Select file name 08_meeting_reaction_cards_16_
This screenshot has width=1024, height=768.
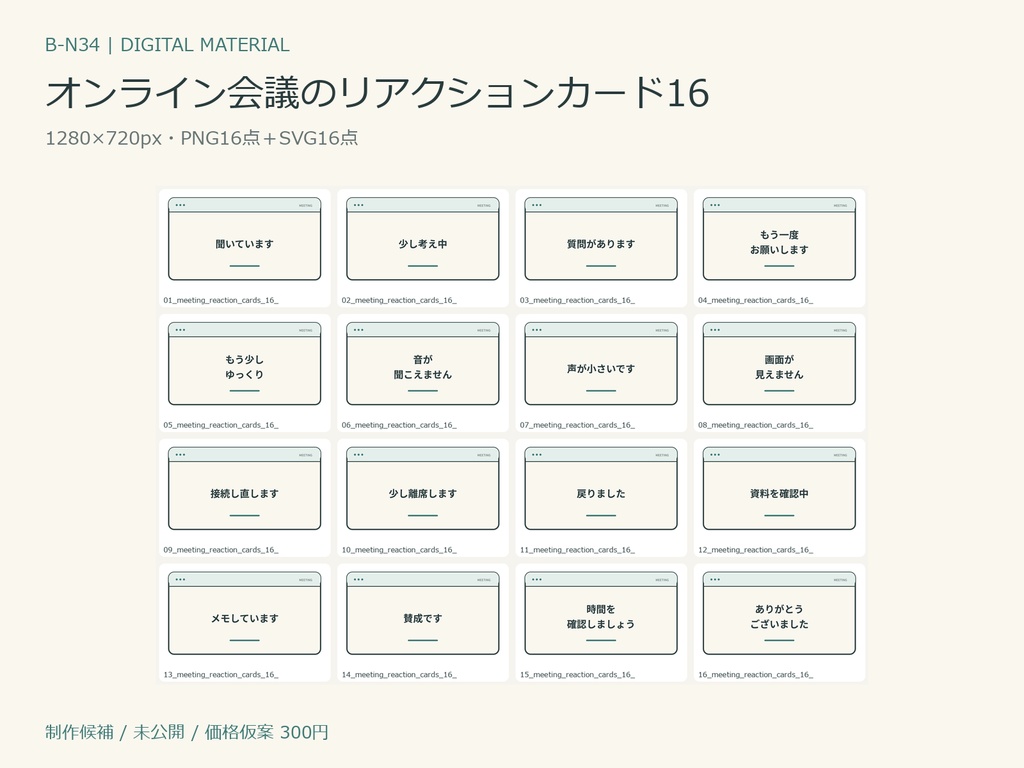tap(756, 425)
